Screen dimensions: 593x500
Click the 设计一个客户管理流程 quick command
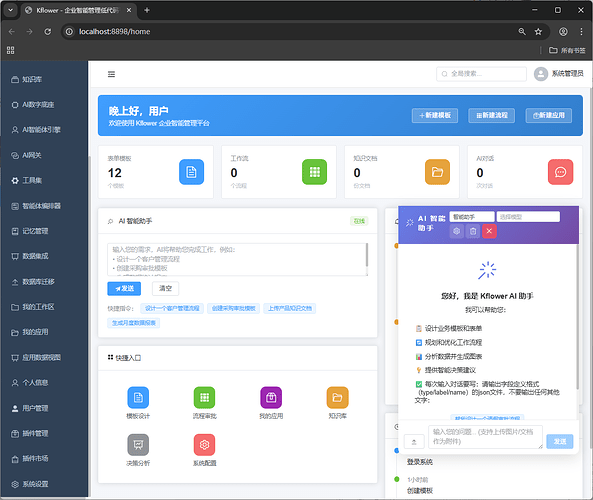coord(172,308)
